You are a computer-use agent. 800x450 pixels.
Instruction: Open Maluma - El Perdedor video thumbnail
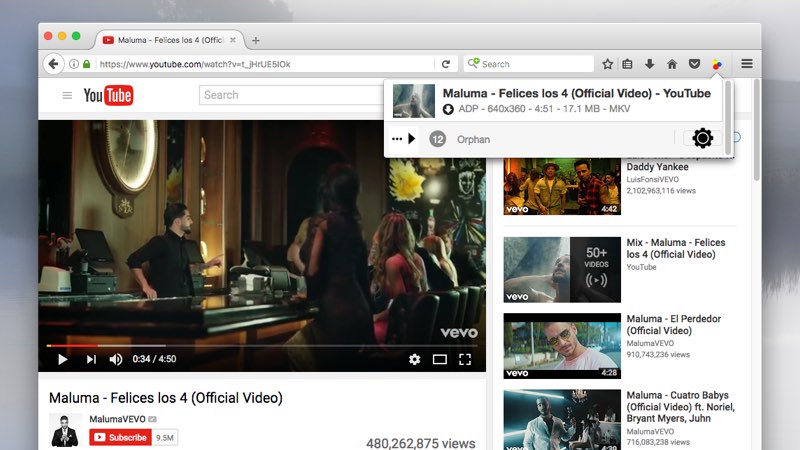[x=561, y=346]
